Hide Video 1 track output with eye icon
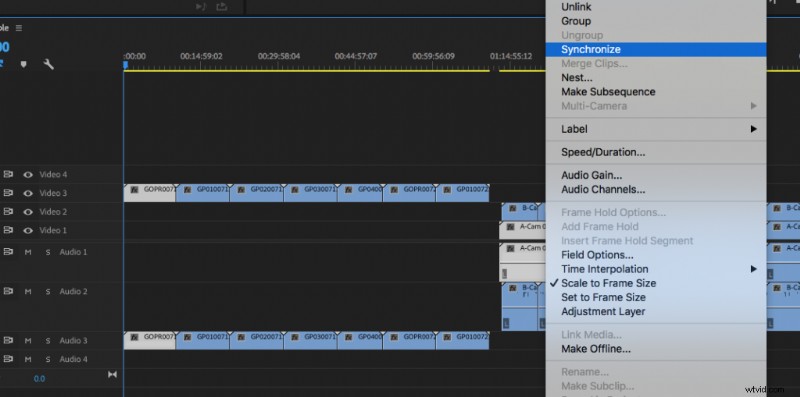 pyautogui.click(x=28, y=230)
